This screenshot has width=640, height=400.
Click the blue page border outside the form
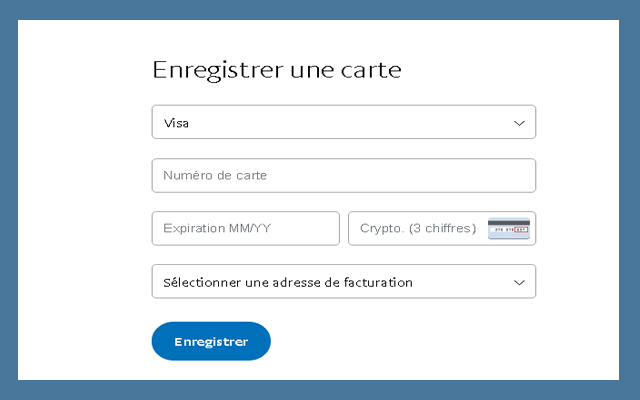click(8, 200)
